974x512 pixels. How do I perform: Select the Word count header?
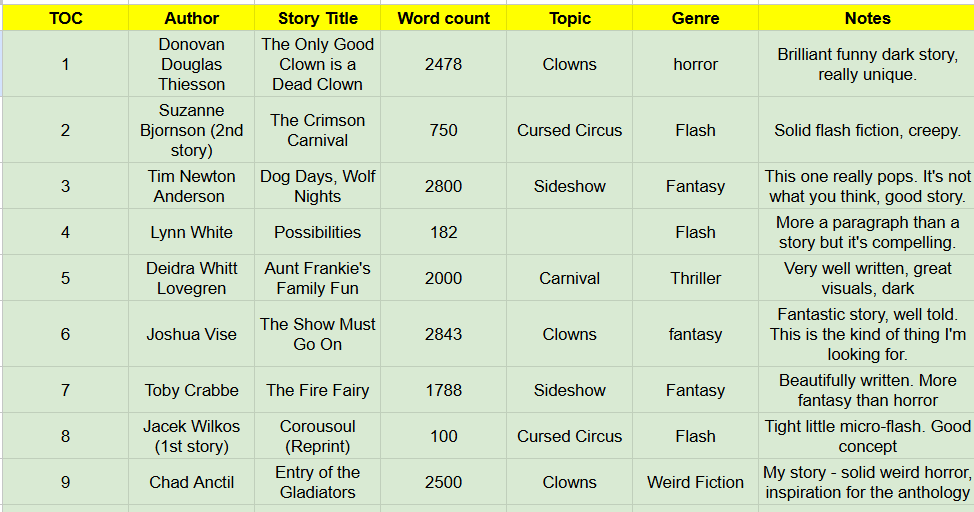[x=443, y=18]
